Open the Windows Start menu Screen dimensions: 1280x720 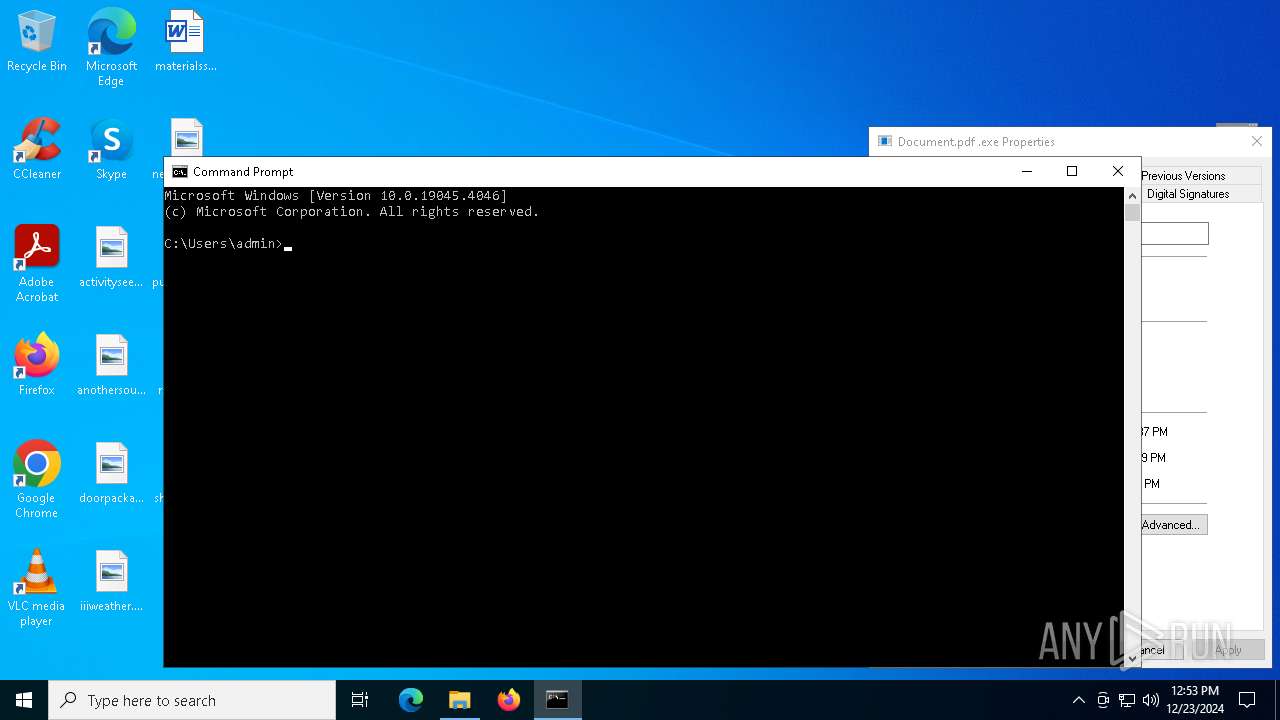pos(24,700)
